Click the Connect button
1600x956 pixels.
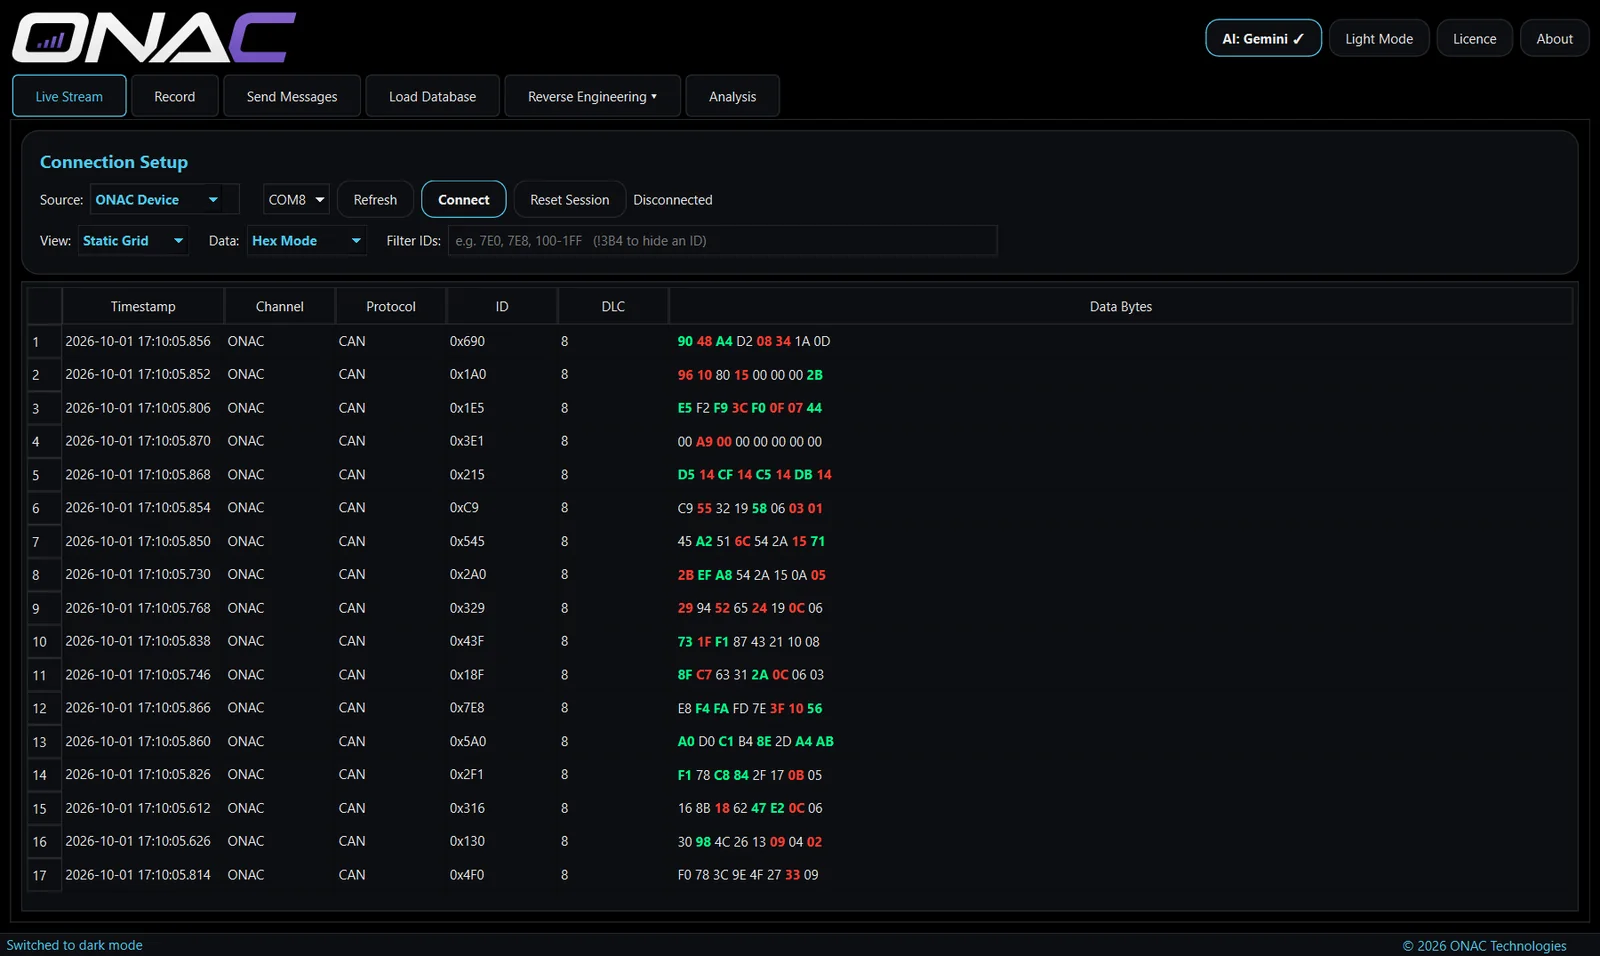pyautogui.click(x=464, y=200)
